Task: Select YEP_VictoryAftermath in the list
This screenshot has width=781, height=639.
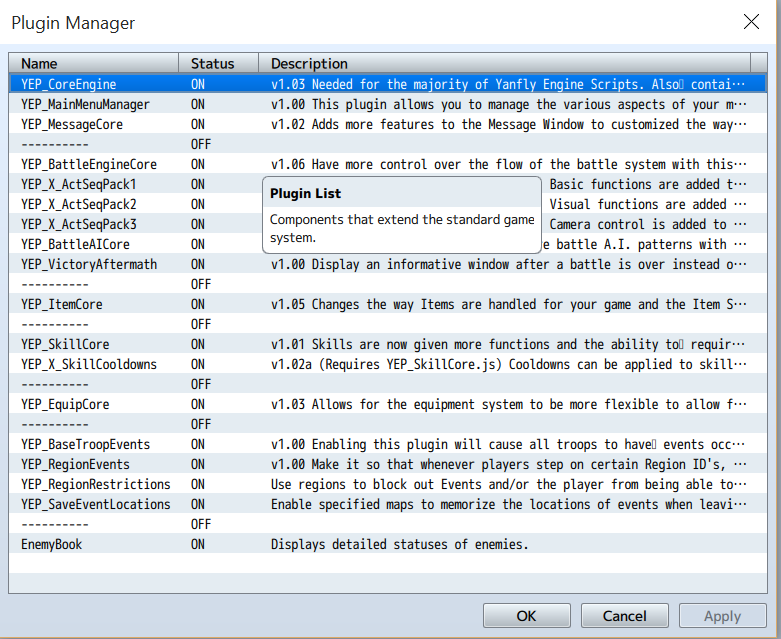Action: click(x=88, y=264)
